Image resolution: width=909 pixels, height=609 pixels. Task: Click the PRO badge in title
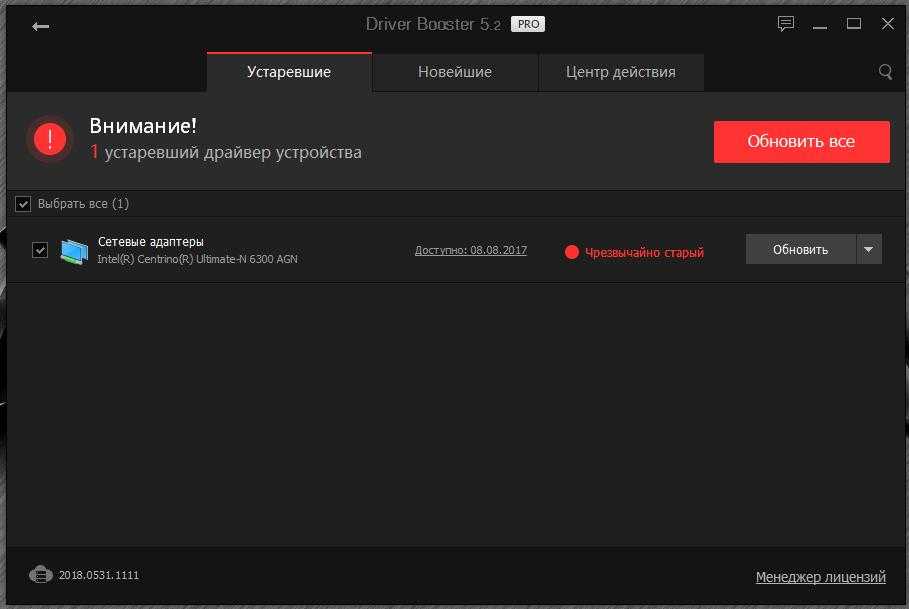[527, 24]
